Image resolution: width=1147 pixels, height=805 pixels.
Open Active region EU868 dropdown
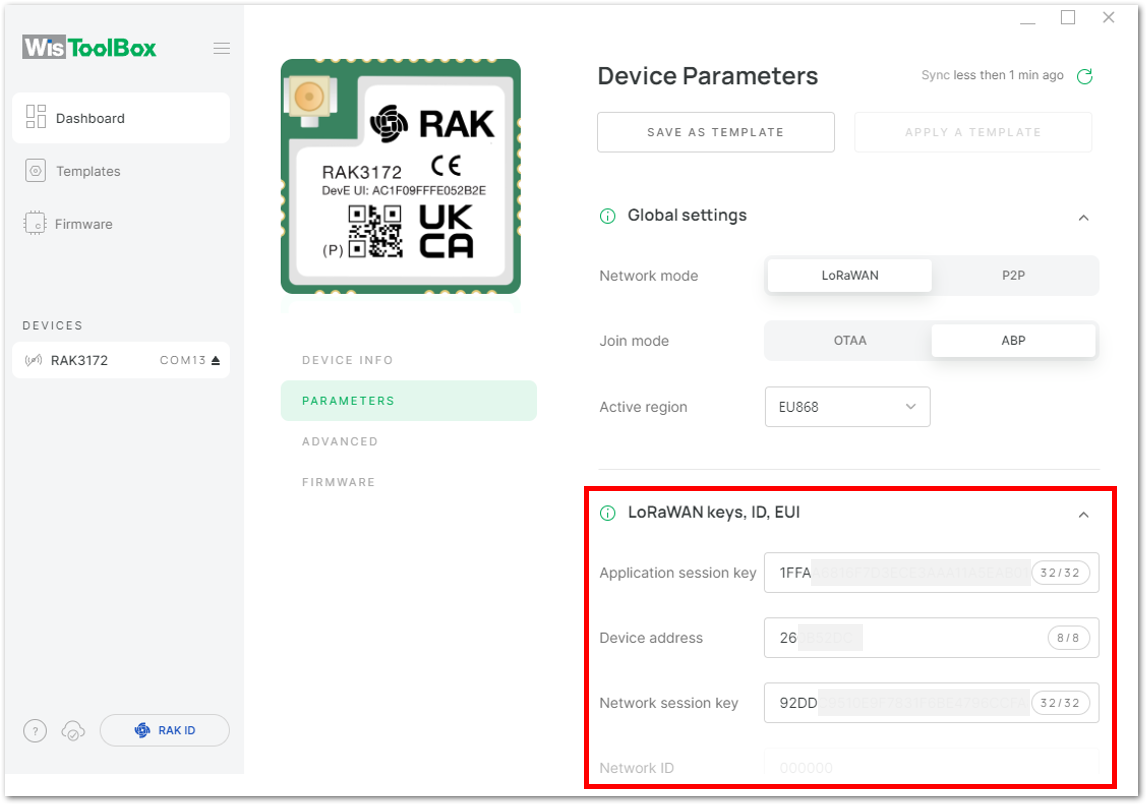pyautogui.click(x=848, y=407)
